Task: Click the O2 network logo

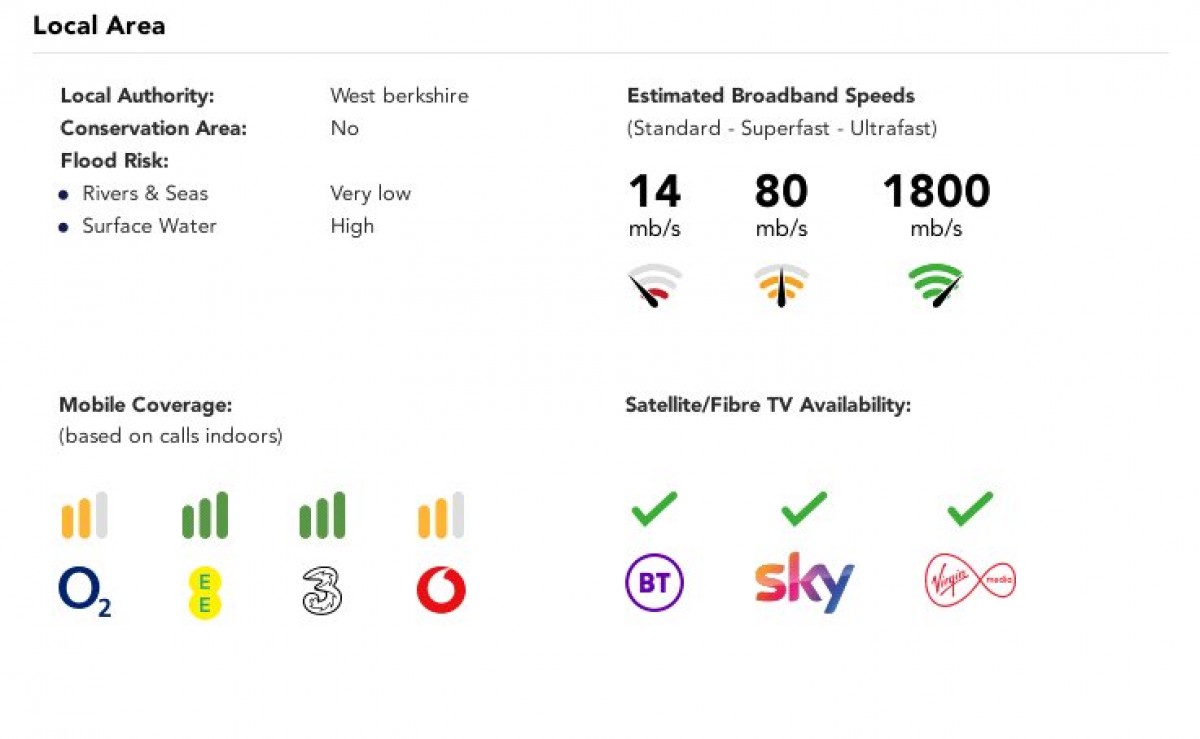Action: pos(84,592)
